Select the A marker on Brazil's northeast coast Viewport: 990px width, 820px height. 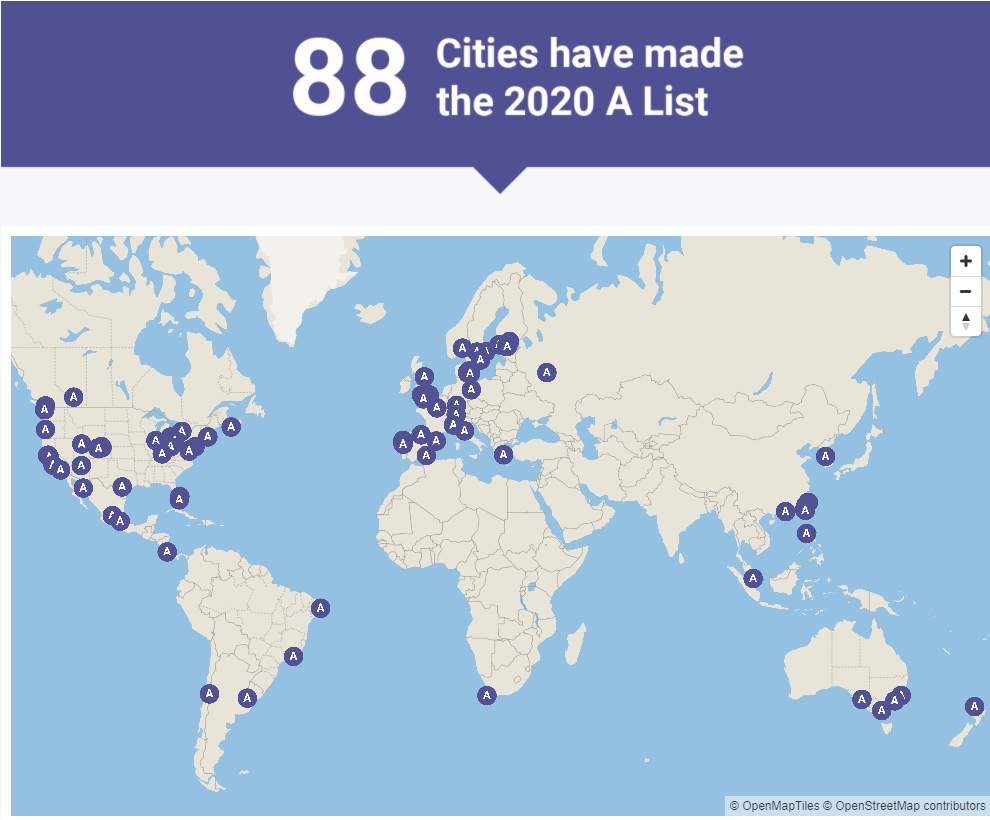click(320, 608)
